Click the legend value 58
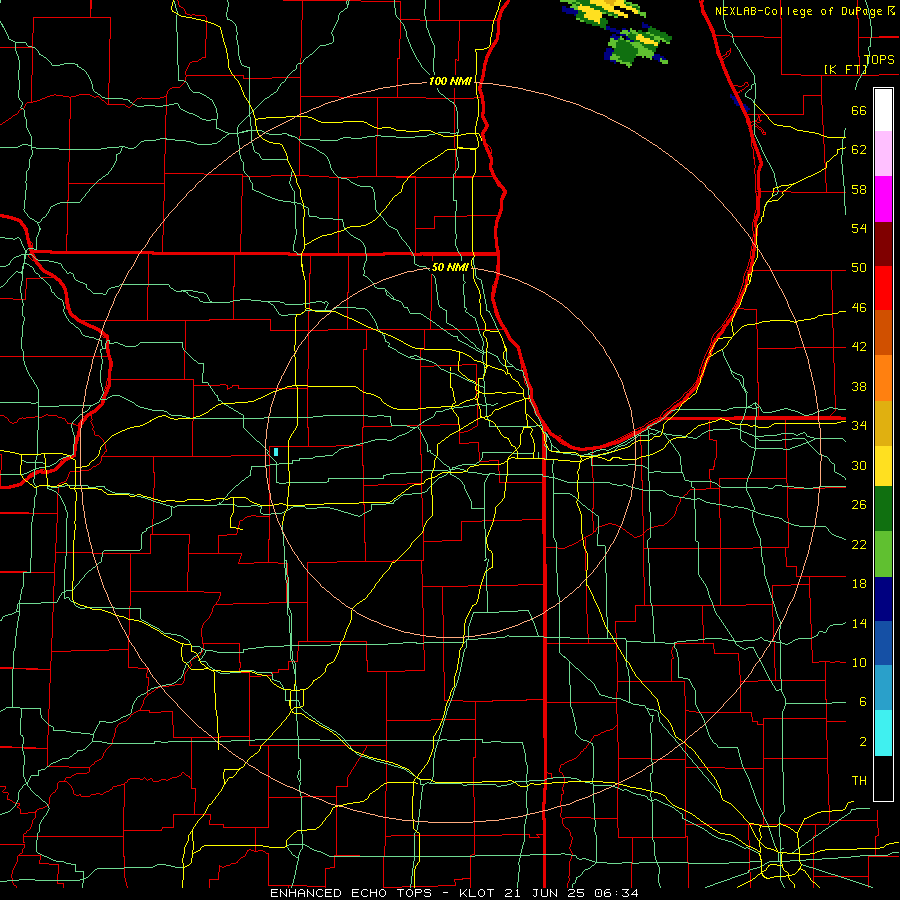Image resolution: width=900 pixels, height=900 pixels. click(859, 189)
